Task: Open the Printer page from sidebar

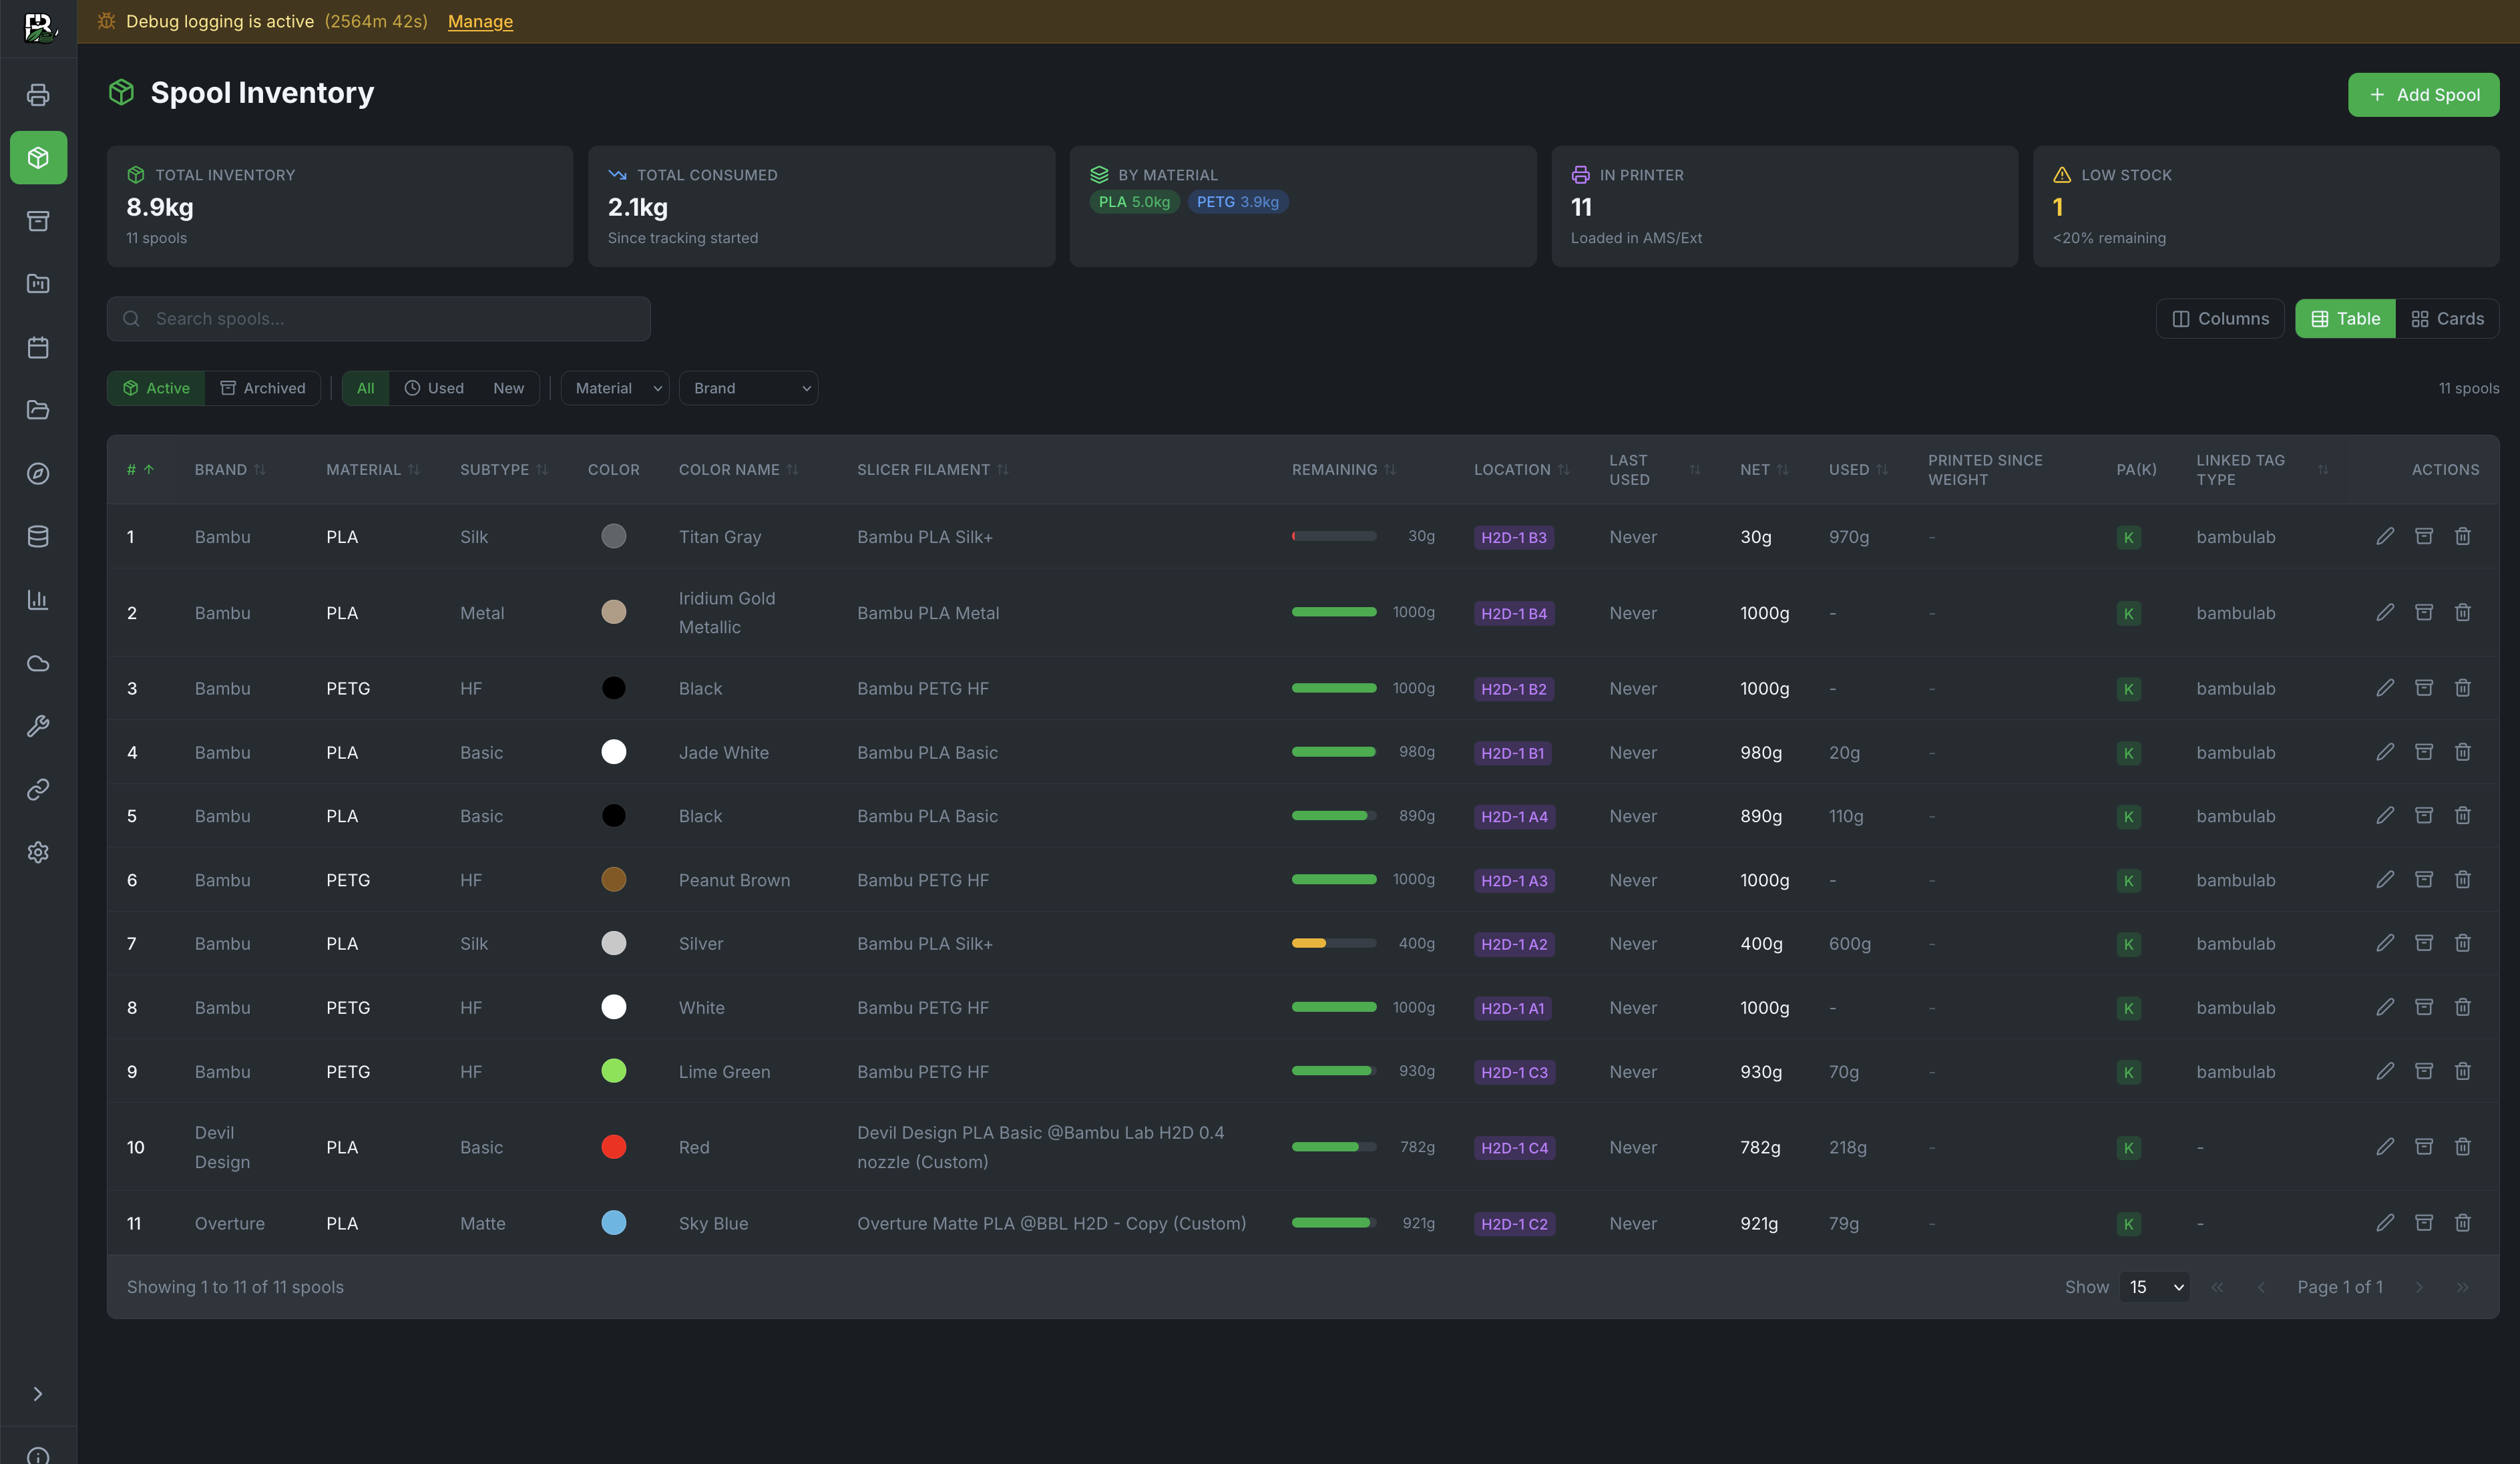Action: coord(38,94)
